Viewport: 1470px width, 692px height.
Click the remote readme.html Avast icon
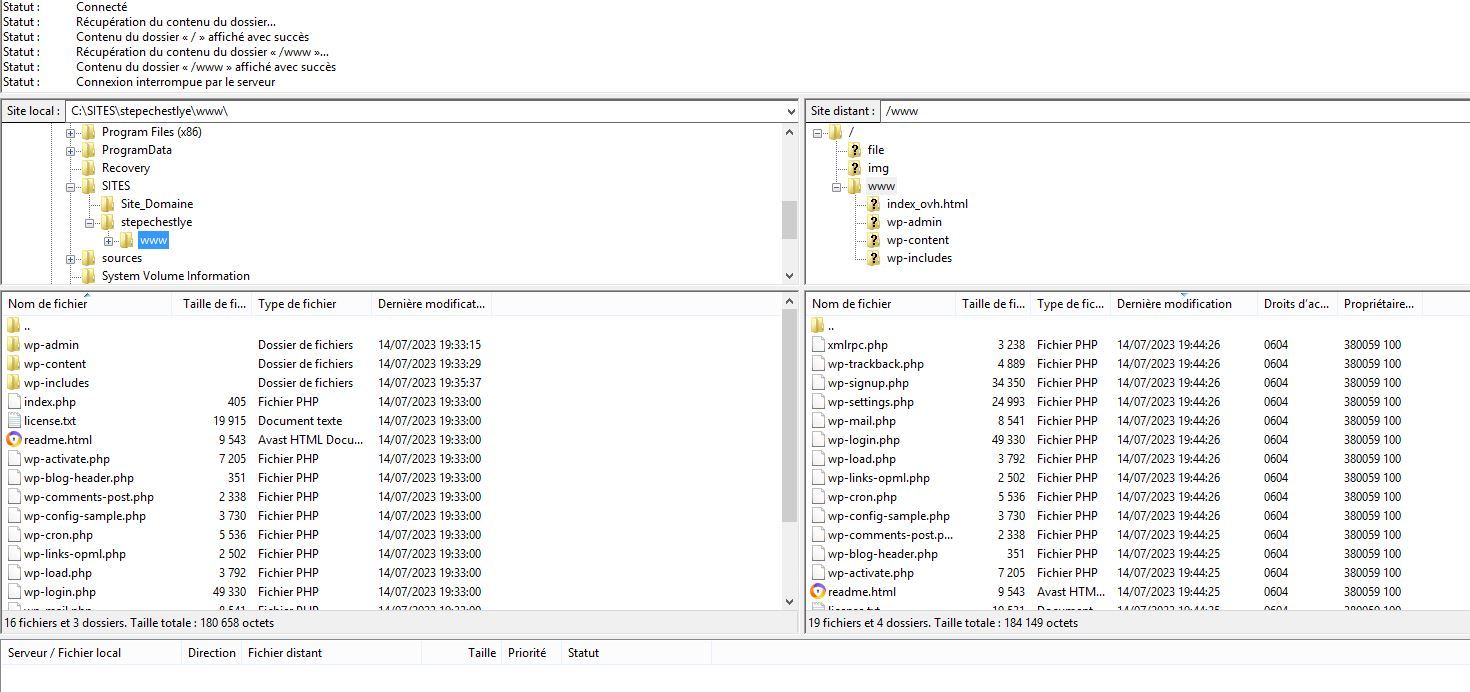click(818, 592)
